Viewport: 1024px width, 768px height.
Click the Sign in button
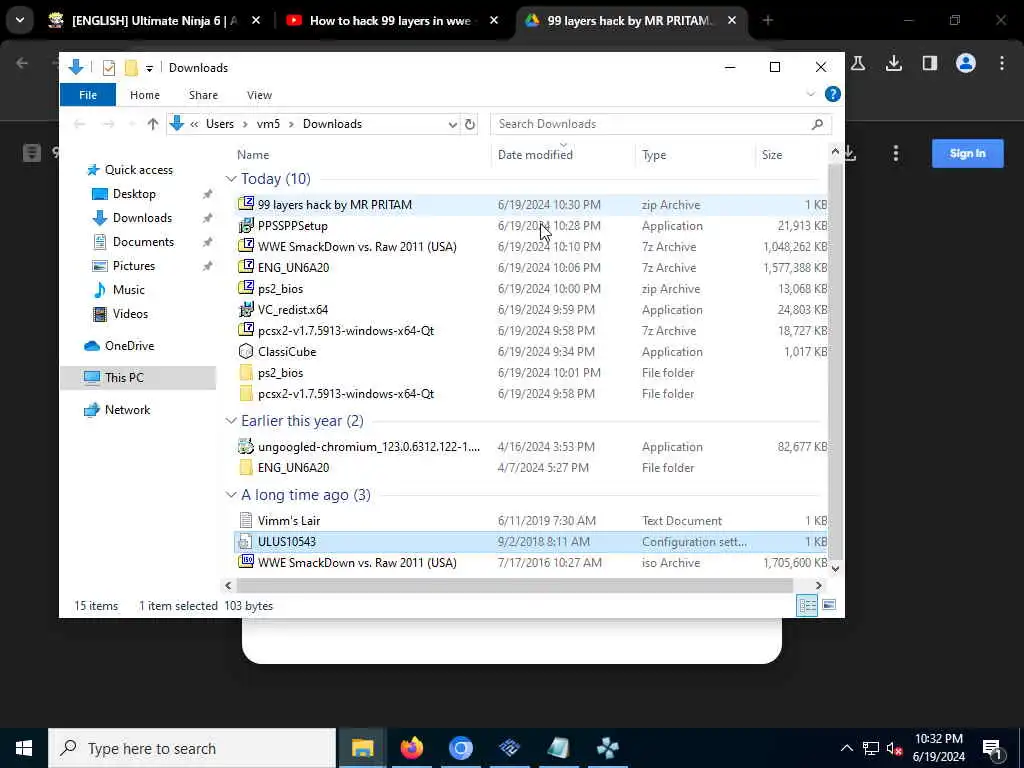click(x=967, y=153)
